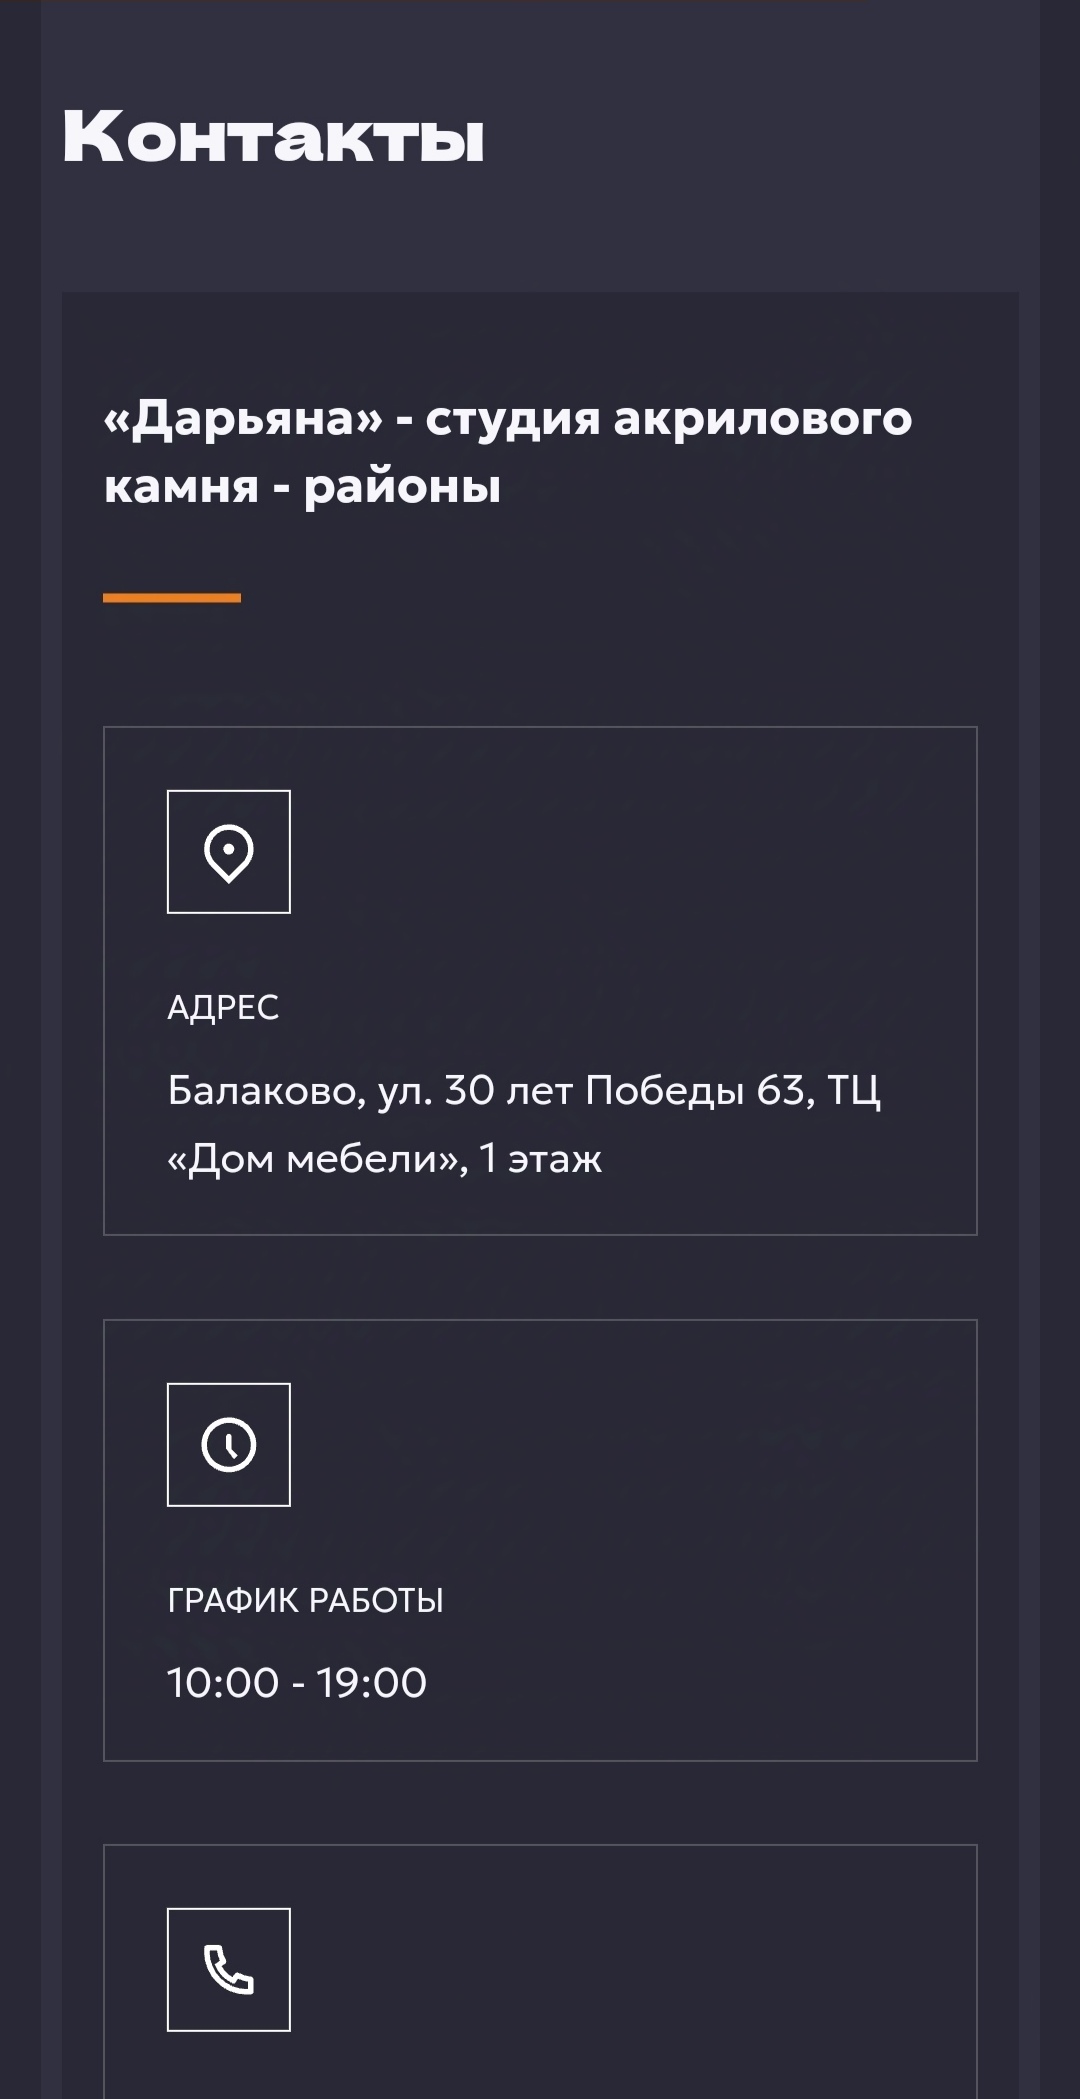The width and height of the screenshot is (1080, 2099).
Task: Click the 'ГРАФИК РАБОТЫ' label
Action: (305, 1600)
